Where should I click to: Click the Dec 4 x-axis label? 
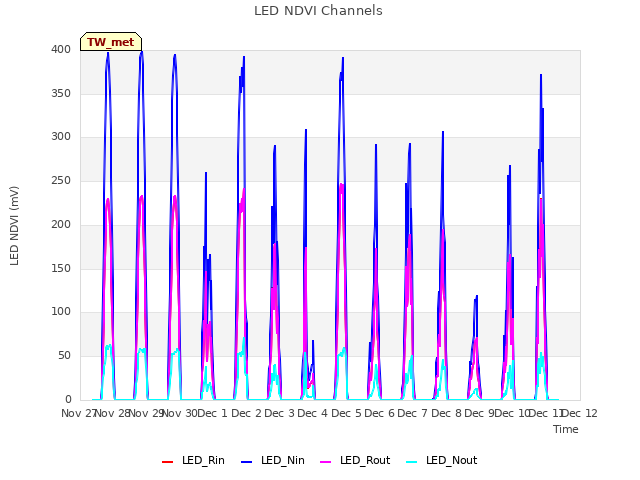pos(313,413)
